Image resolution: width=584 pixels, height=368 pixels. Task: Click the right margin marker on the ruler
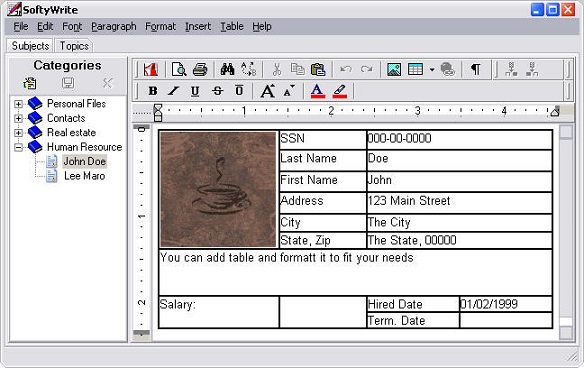555,111
